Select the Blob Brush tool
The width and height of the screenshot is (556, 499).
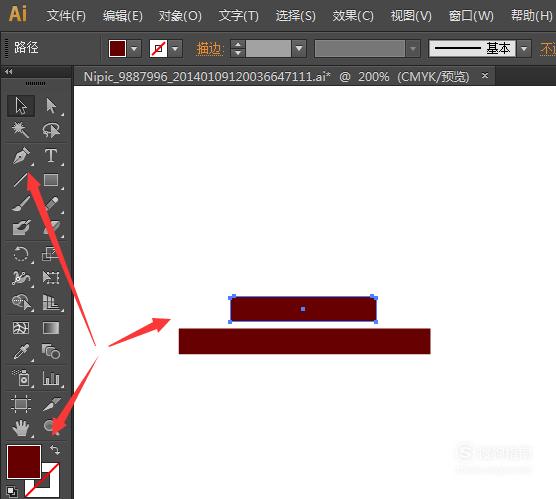21,228
